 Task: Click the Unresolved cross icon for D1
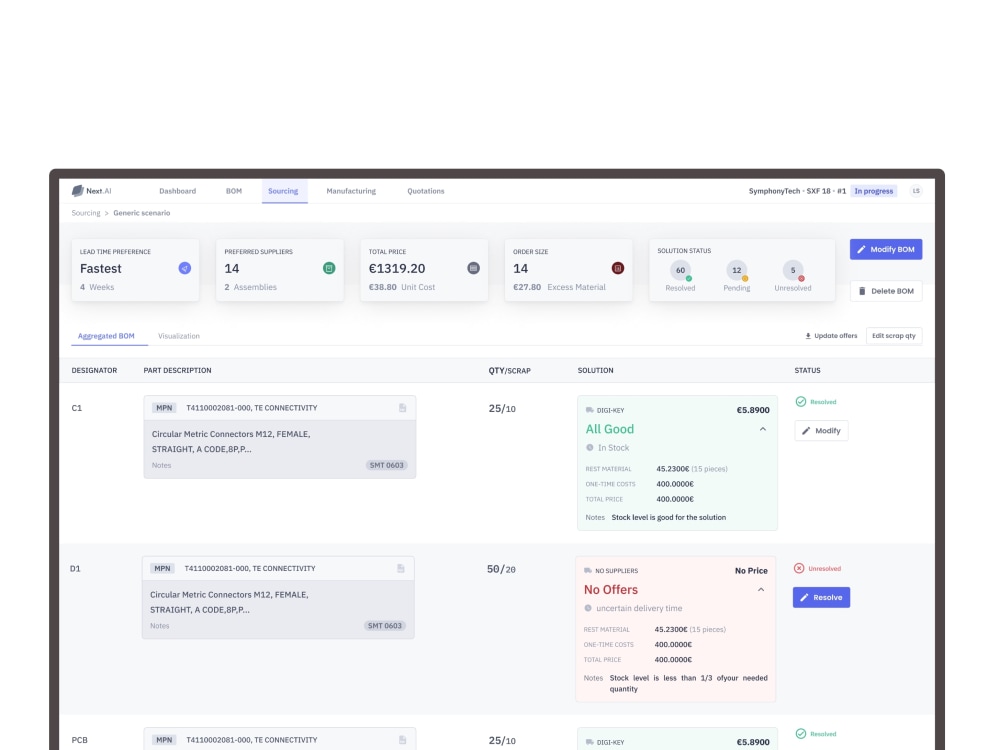pos(799,568)
